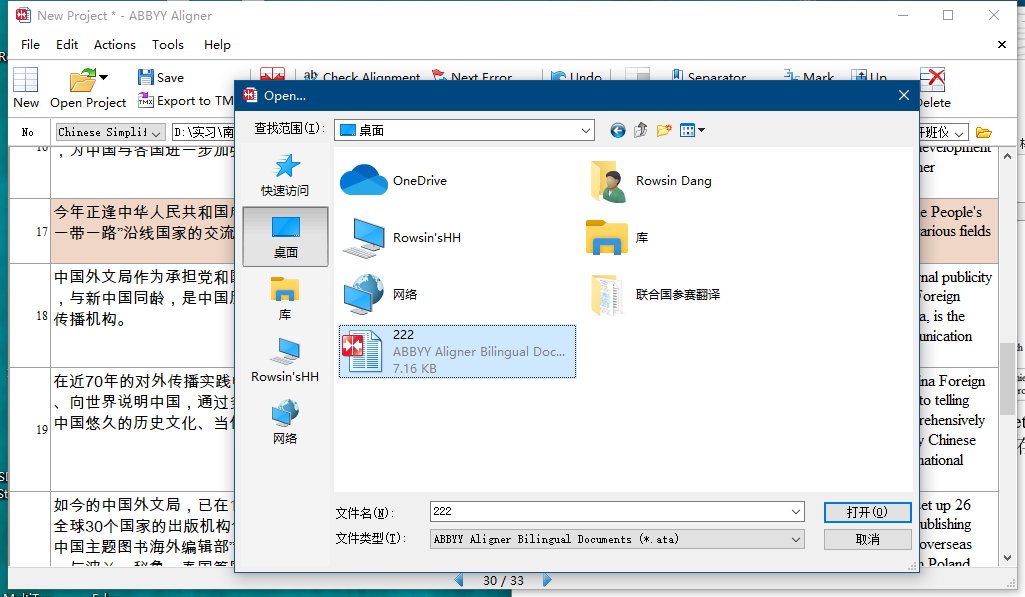Image resolution: width=1025 pixels, height=597 pixels.
Task: Close the Open dialog
Action: coord(903,95)
